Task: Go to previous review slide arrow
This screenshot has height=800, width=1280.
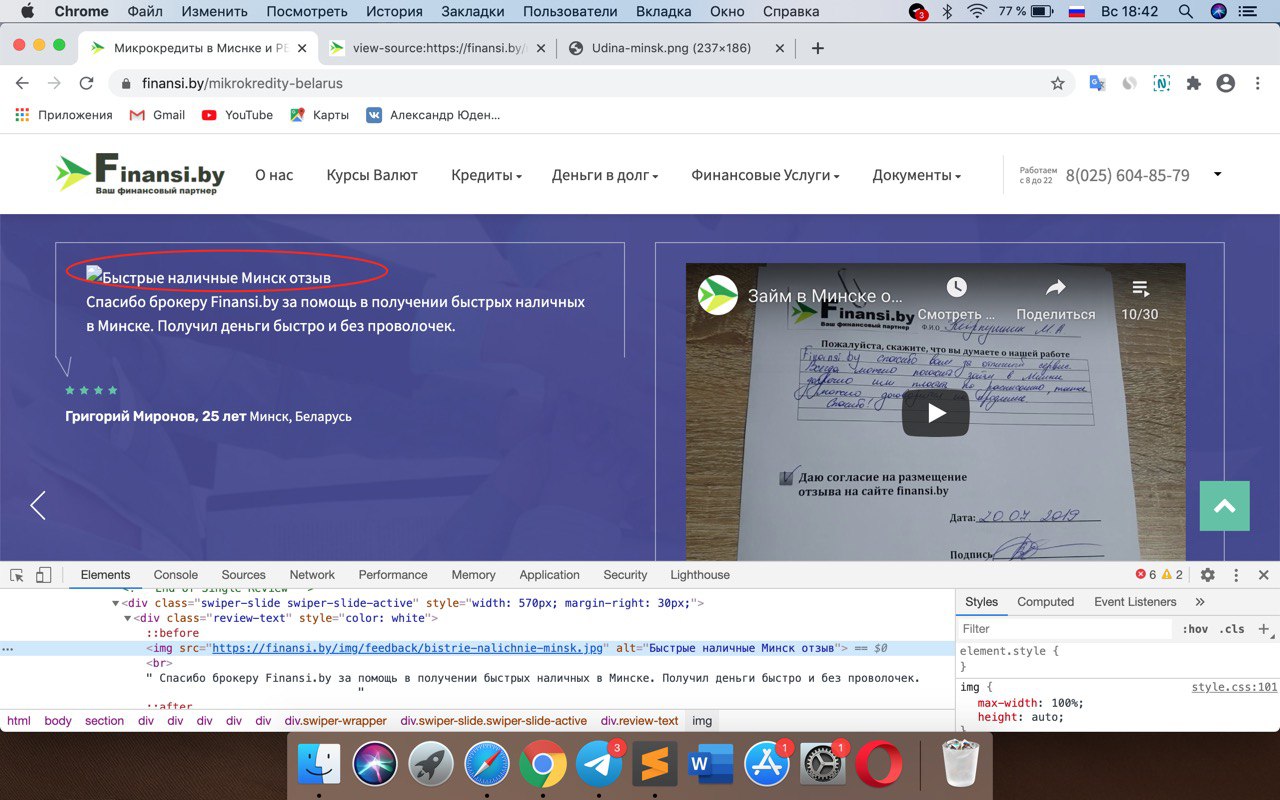Action: point(38,505)
